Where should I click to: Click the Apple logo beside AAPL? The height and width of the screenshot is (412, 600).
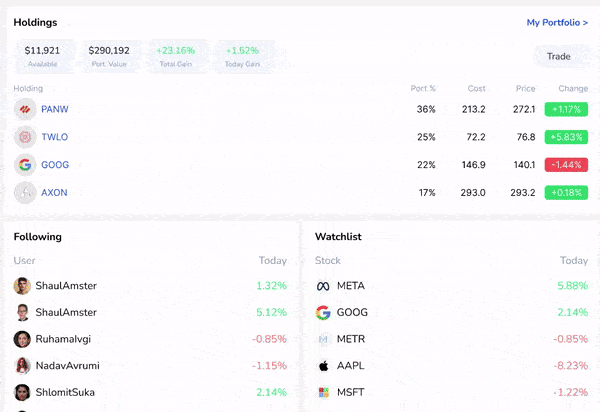tap(323, 366)
